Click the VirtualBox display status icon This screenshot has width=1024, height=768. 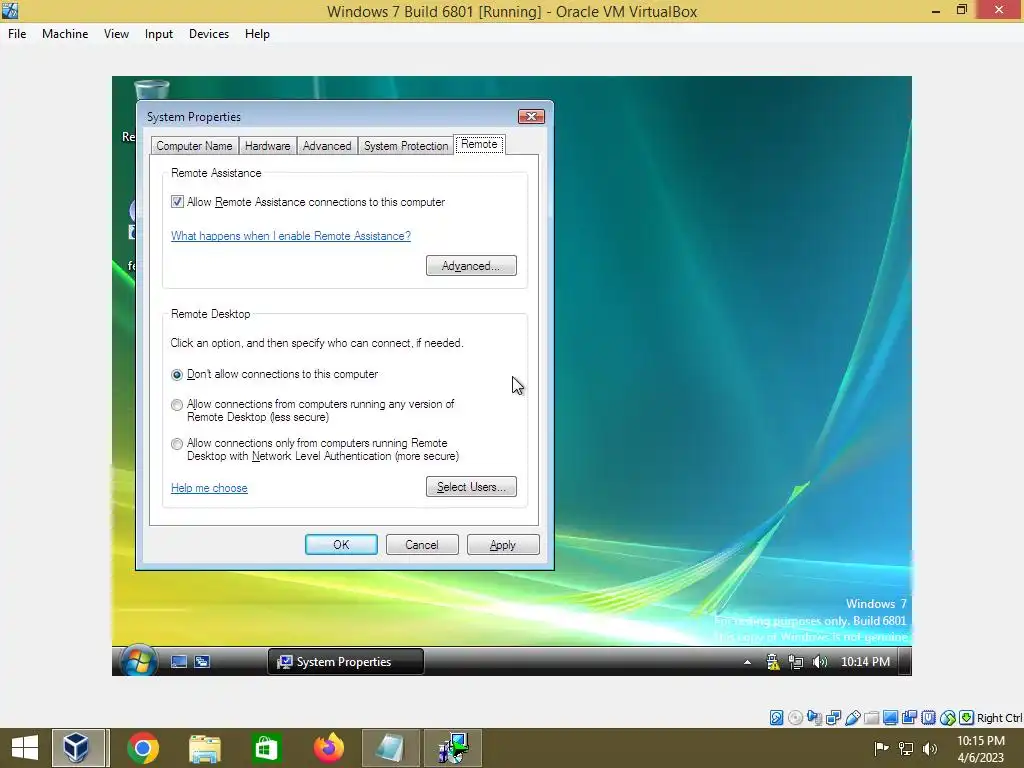coord(890,718)
